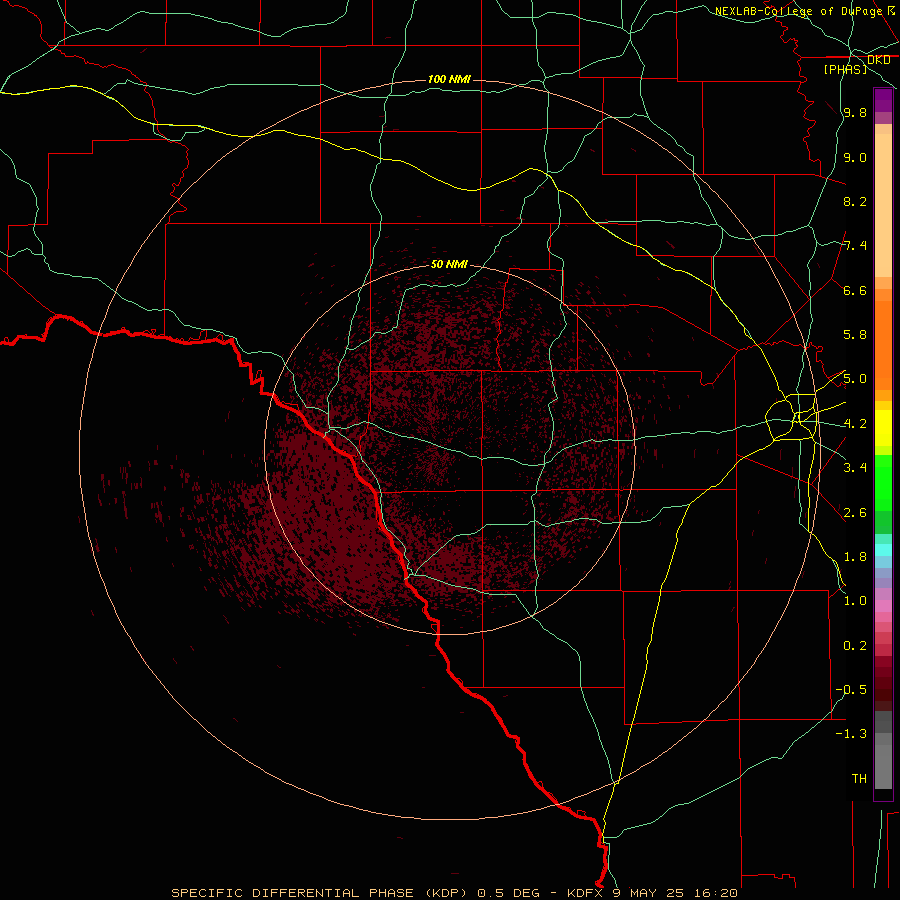900x900 pixels.
Task: Click the 0.2 legend value
Action: (x=855, y=645)
